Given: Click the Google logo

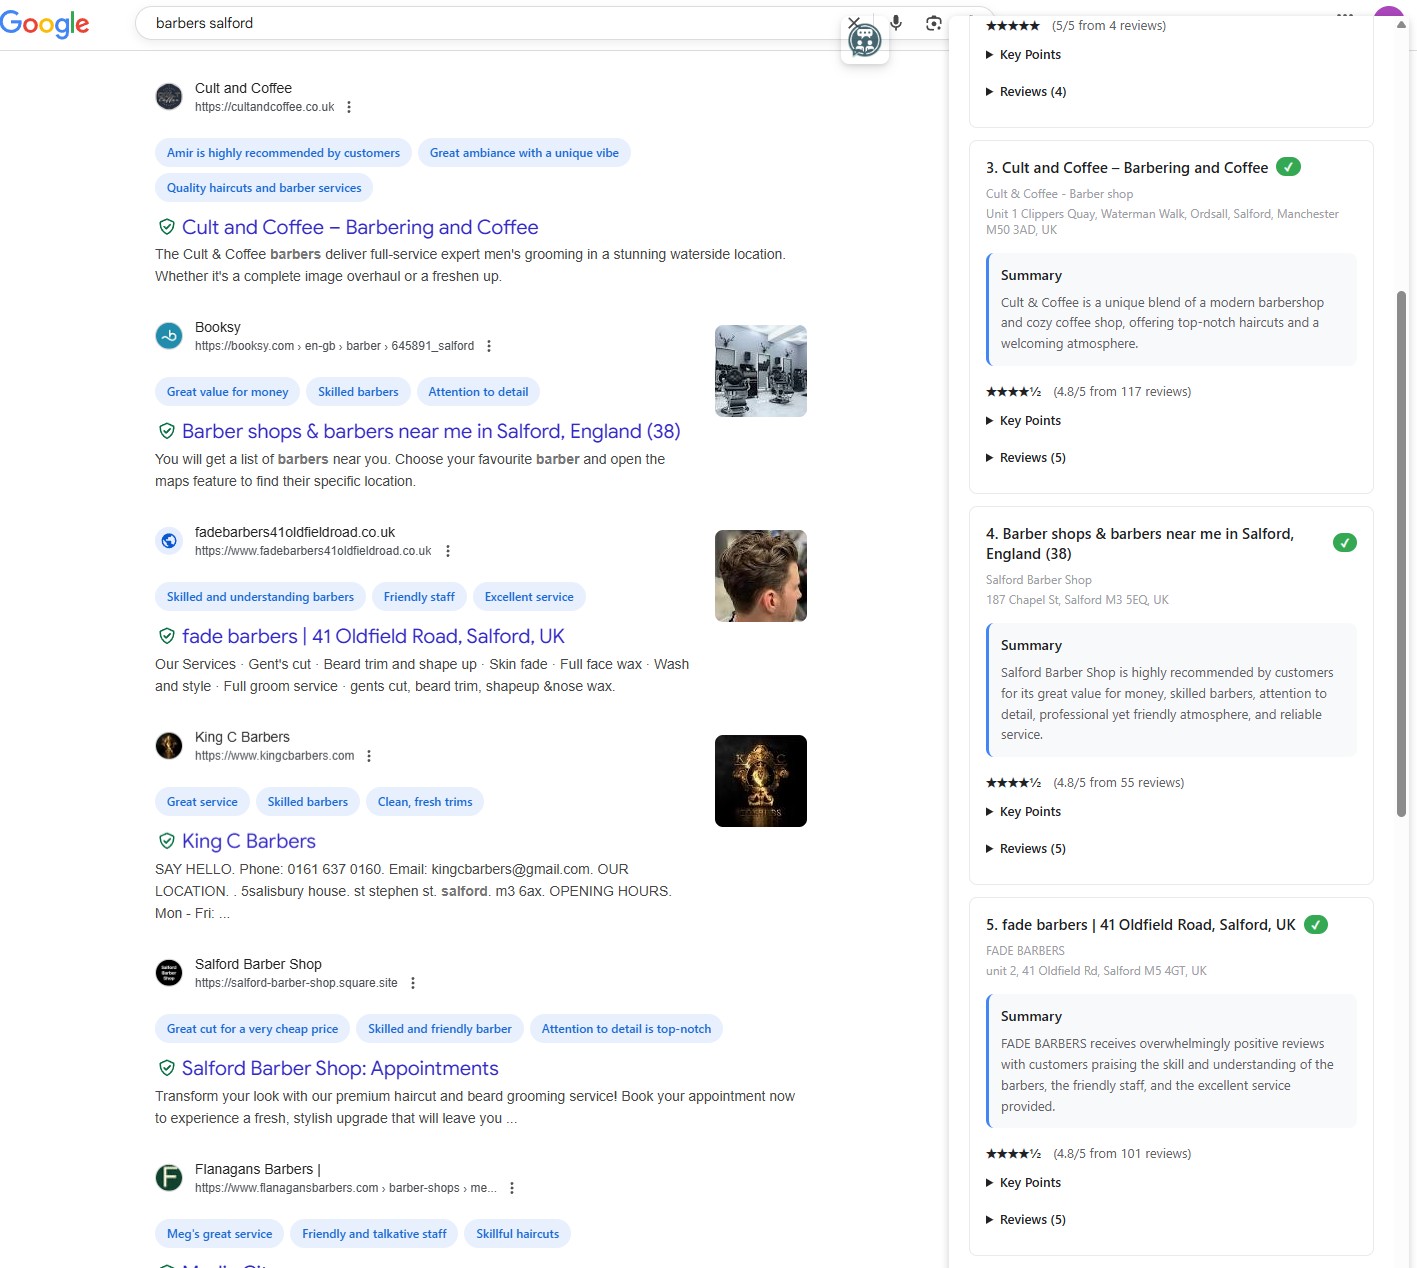Looking at the screenshot, I should (x=45, y=24).
